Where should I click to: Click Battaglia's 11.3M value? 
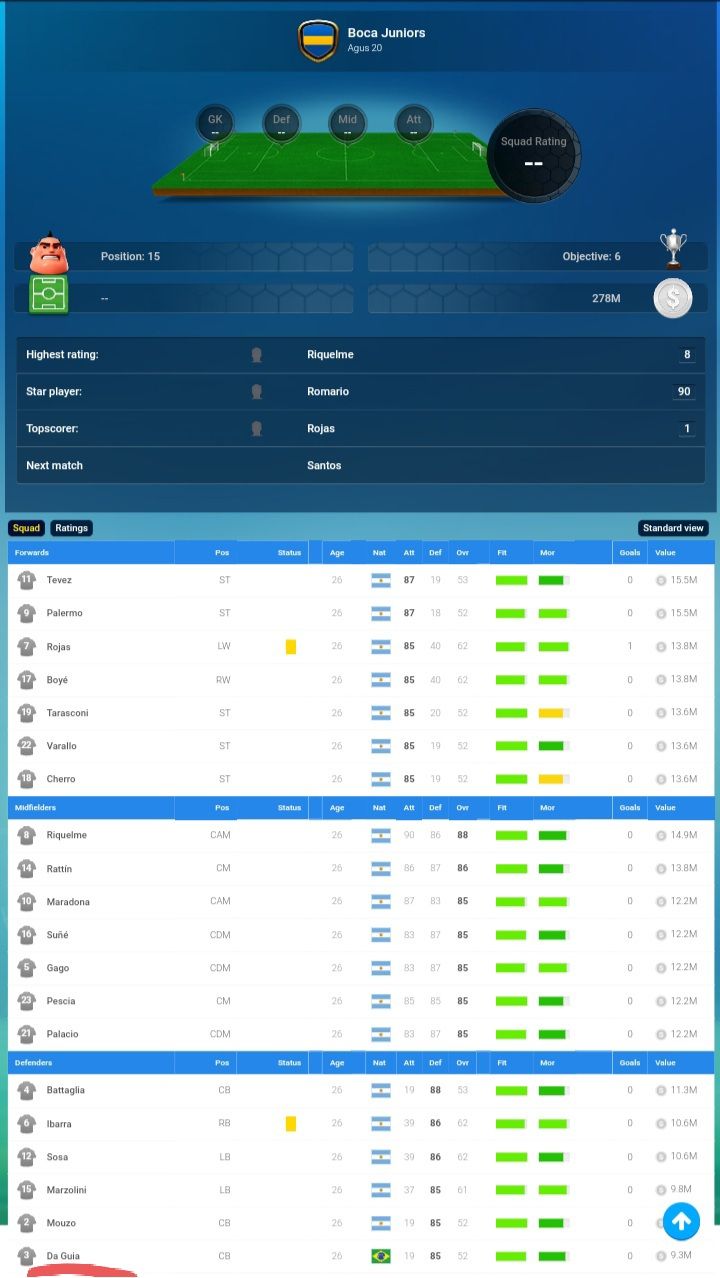(x=684, y=1091)
